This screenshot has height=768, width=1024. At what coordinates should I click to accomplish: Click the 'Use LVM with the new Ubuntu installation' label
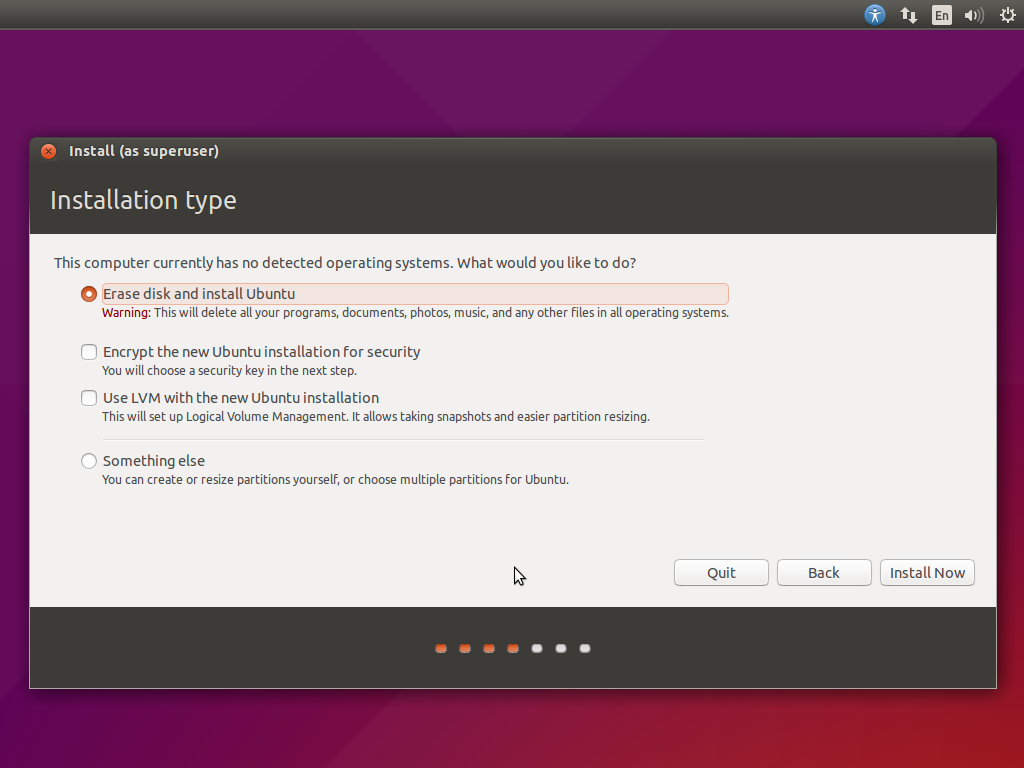click(x=240, y=398)
